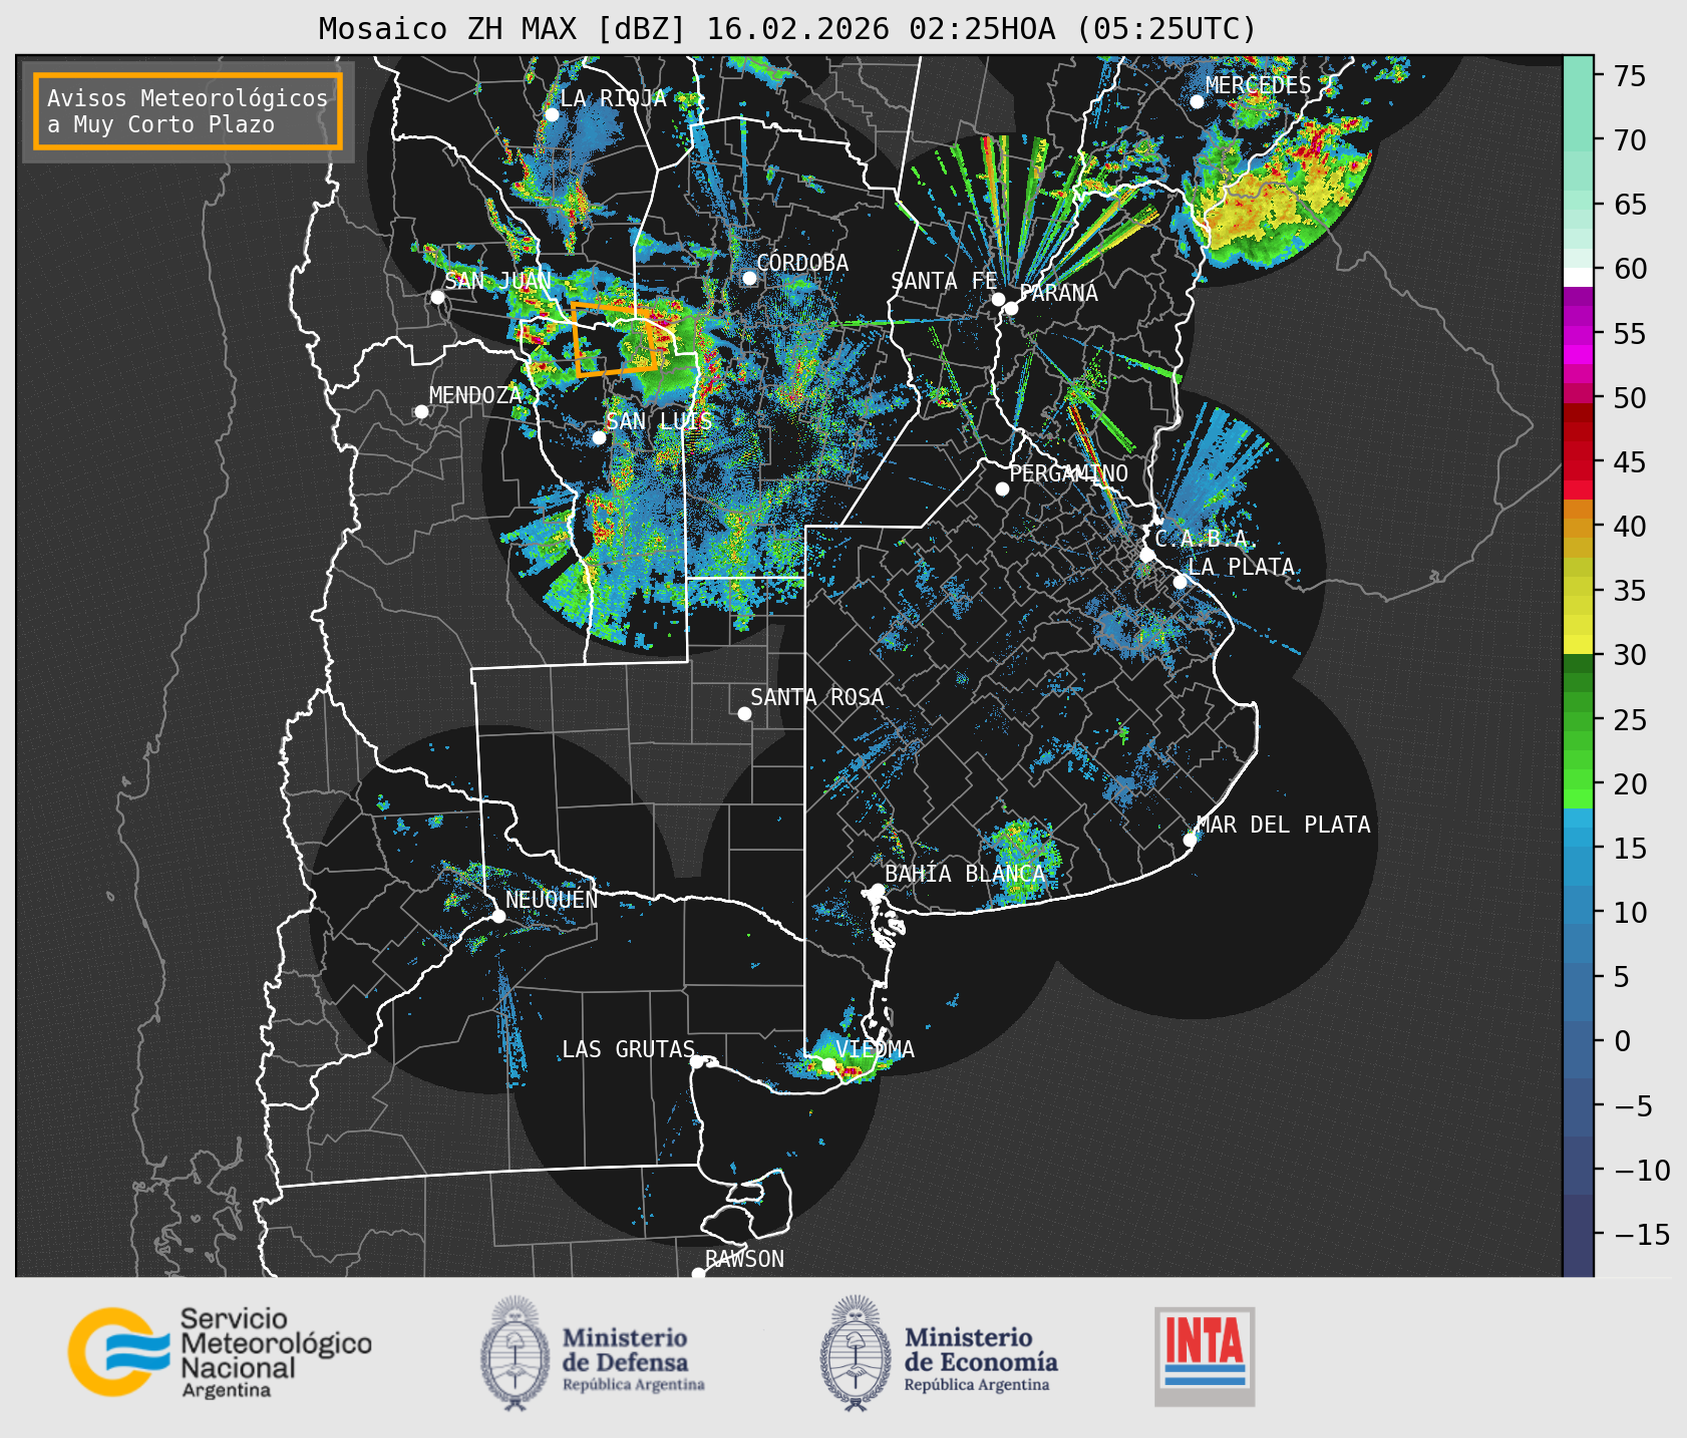This screenshot has width=1687, height=1438.
Task: Click the INTA logo
Action: coord(1204,1356)
